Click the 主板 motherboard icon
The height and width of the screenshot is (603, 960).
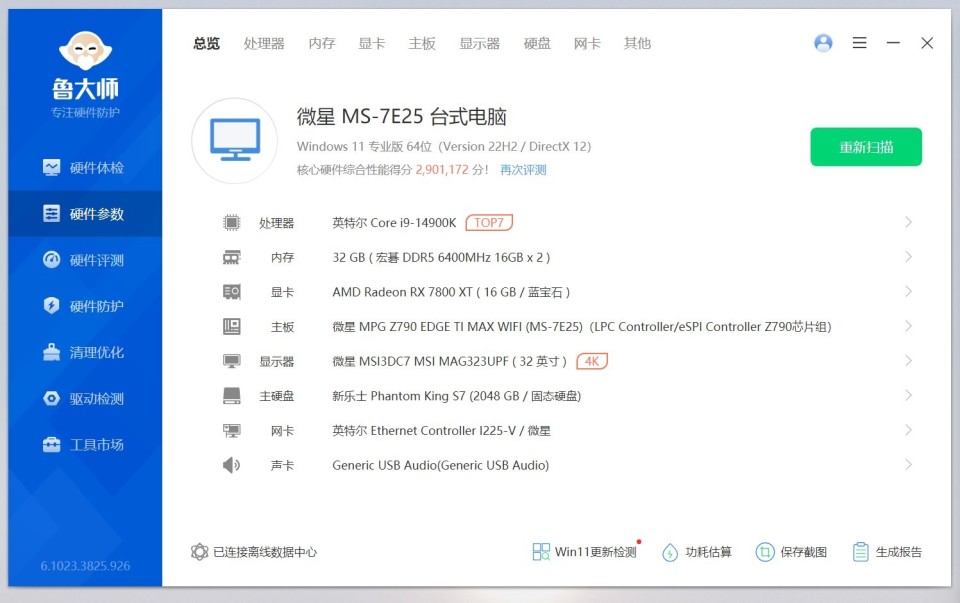pos(231,326)
